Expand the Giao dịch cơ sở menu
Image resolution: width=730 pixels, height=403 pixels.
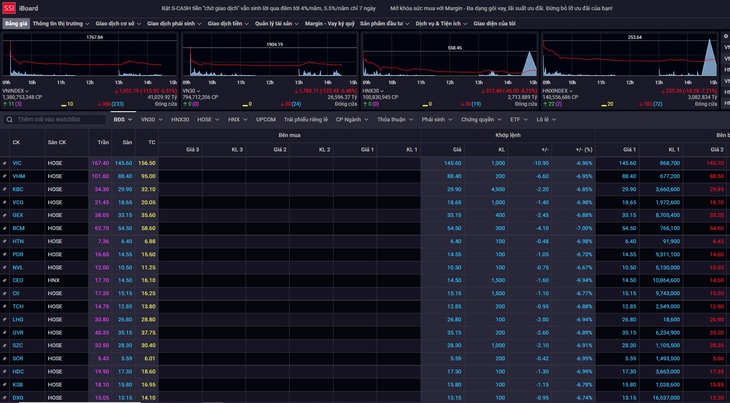[118, 23]
